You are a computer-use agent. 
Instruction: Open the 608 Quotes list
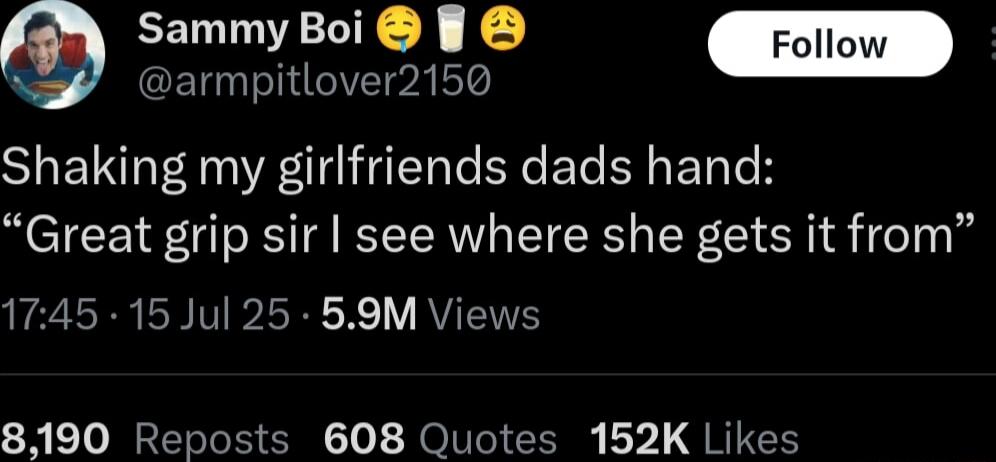440,438
